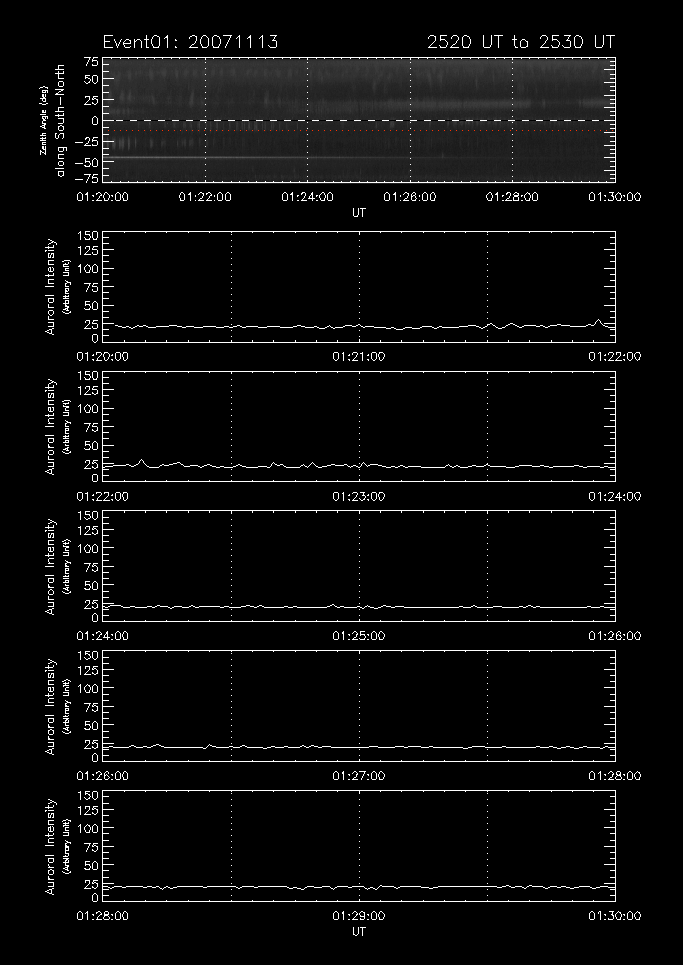The height and width of the screenshot is (965, 683).
Task: Click the "01:29:00" time axis label
Action: click(359, 916)
